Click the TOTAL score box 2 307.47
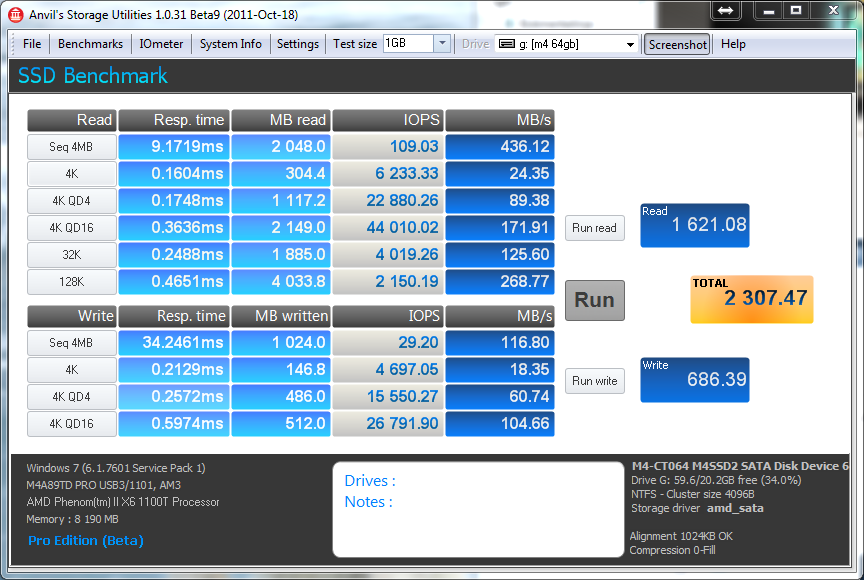864x580 pixels. 752,299
